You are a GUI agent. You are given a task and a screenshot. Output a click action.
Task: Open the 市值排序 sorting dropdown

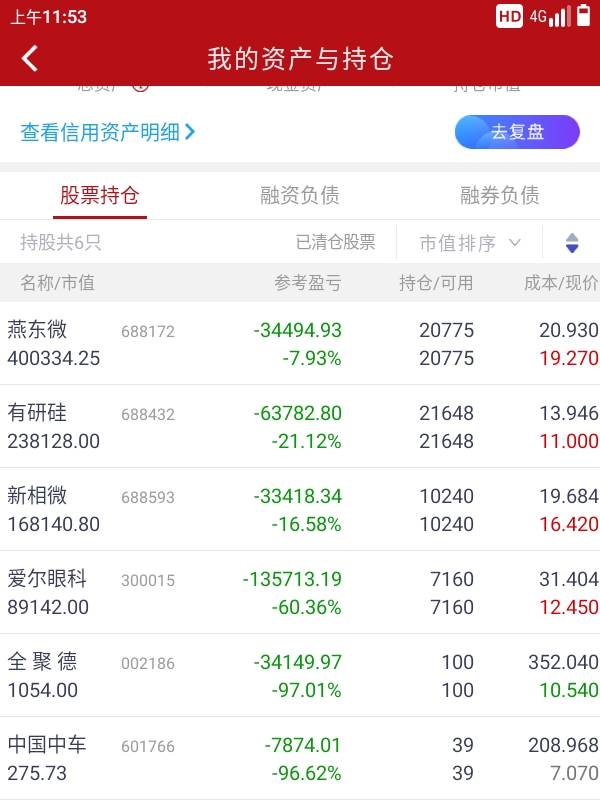pyautogui.click(x=470, y=243)
